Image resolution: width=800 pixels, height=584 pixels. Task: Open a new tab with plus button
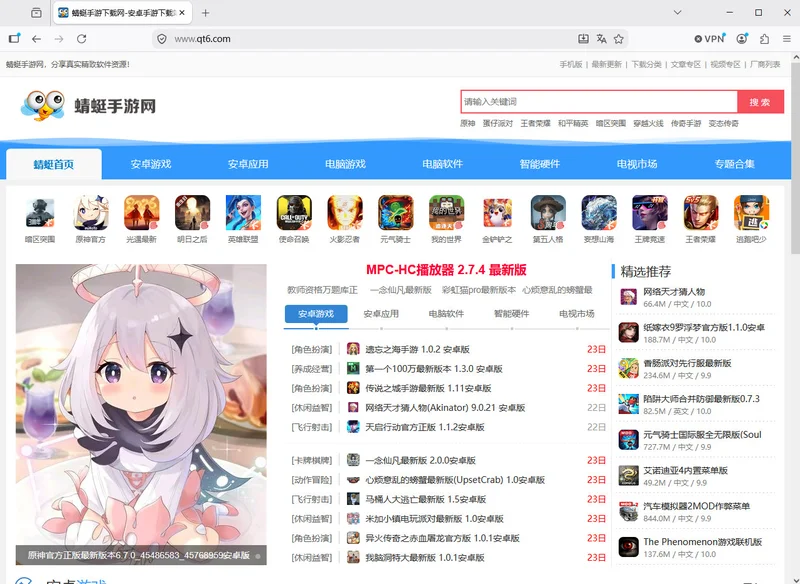coord(205,13)
